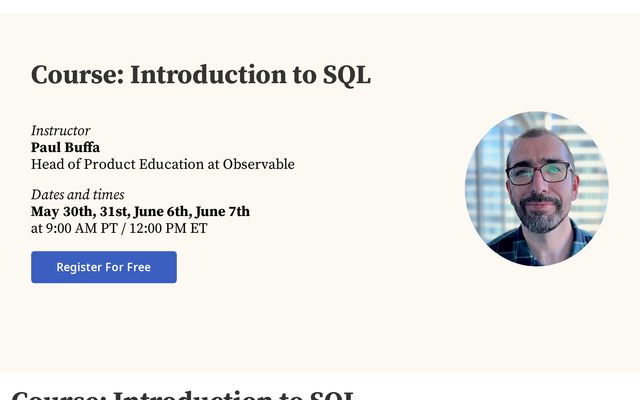640x400 pixels.
Task: Open Paul Buffa's circular profile photo
Action: coord(537,189)
